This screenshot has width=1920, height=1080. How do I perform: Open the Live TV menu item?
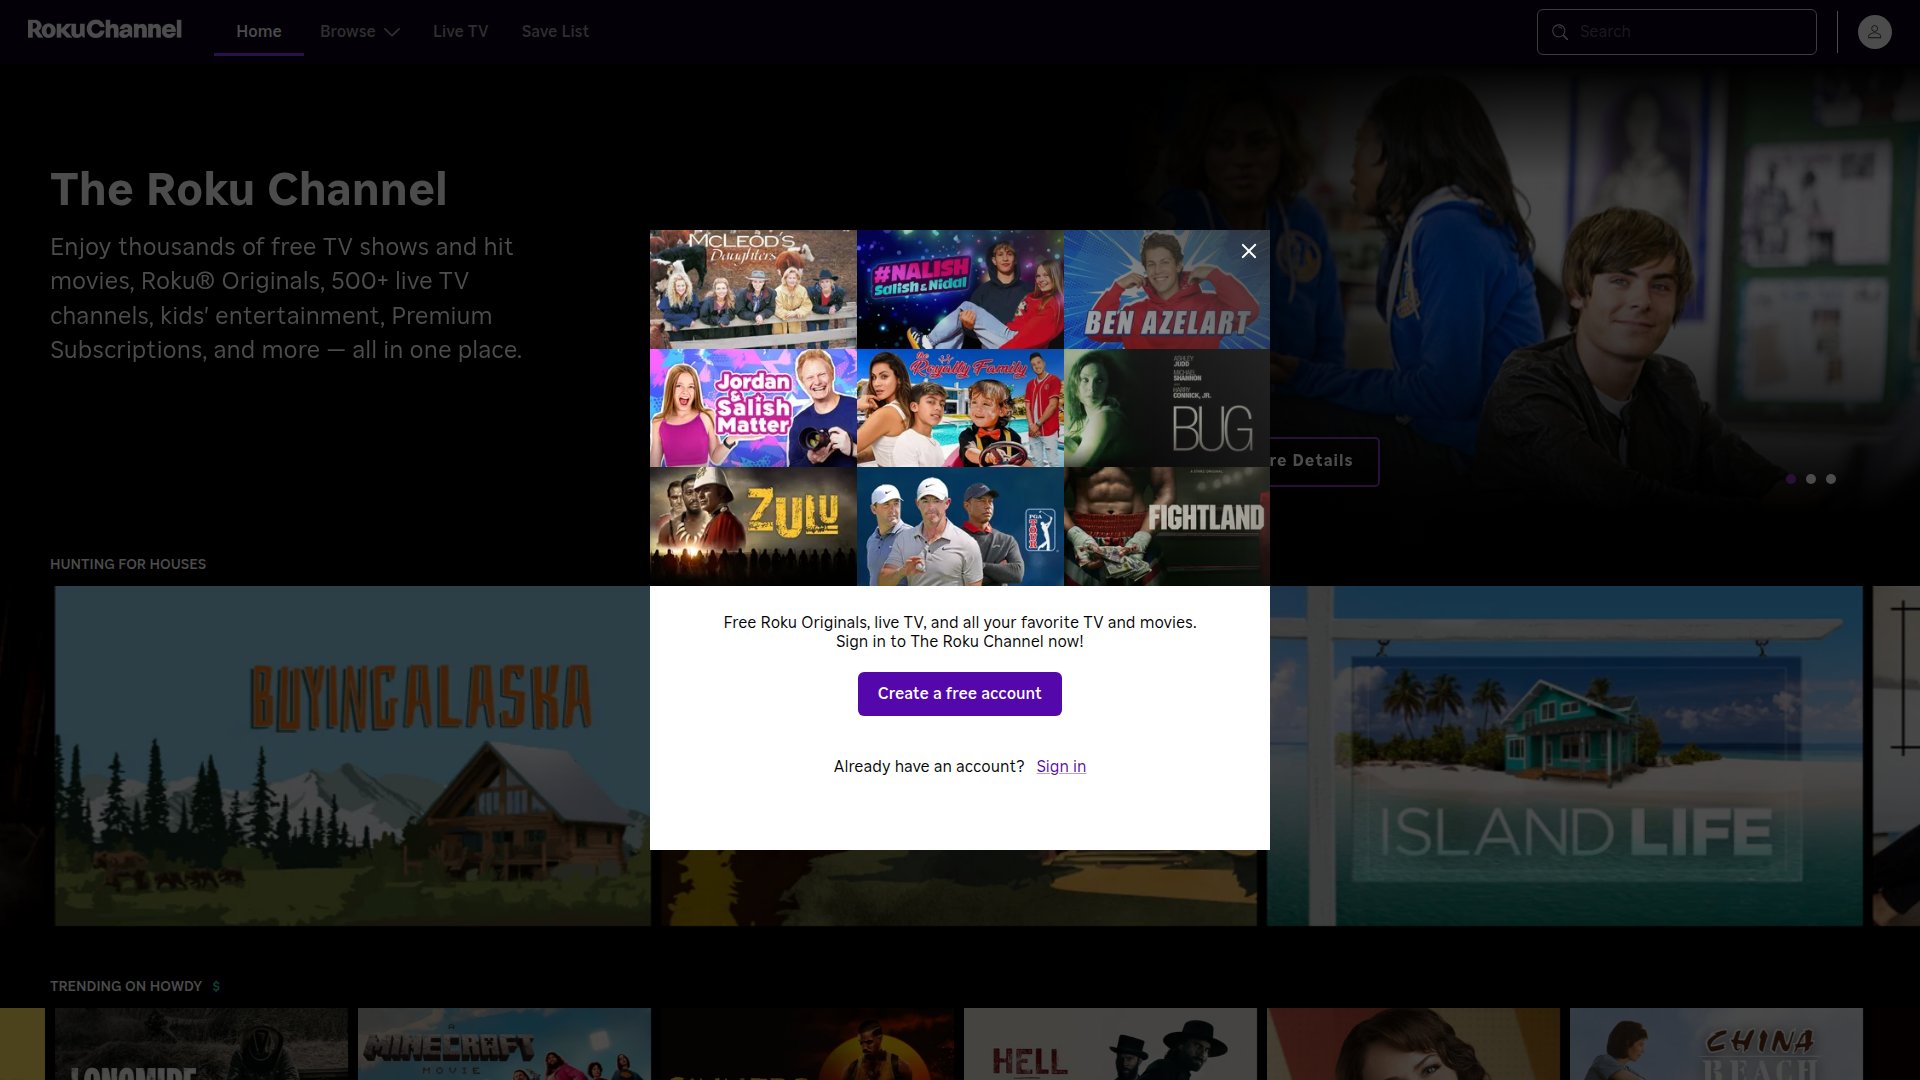tap(460, 32)
